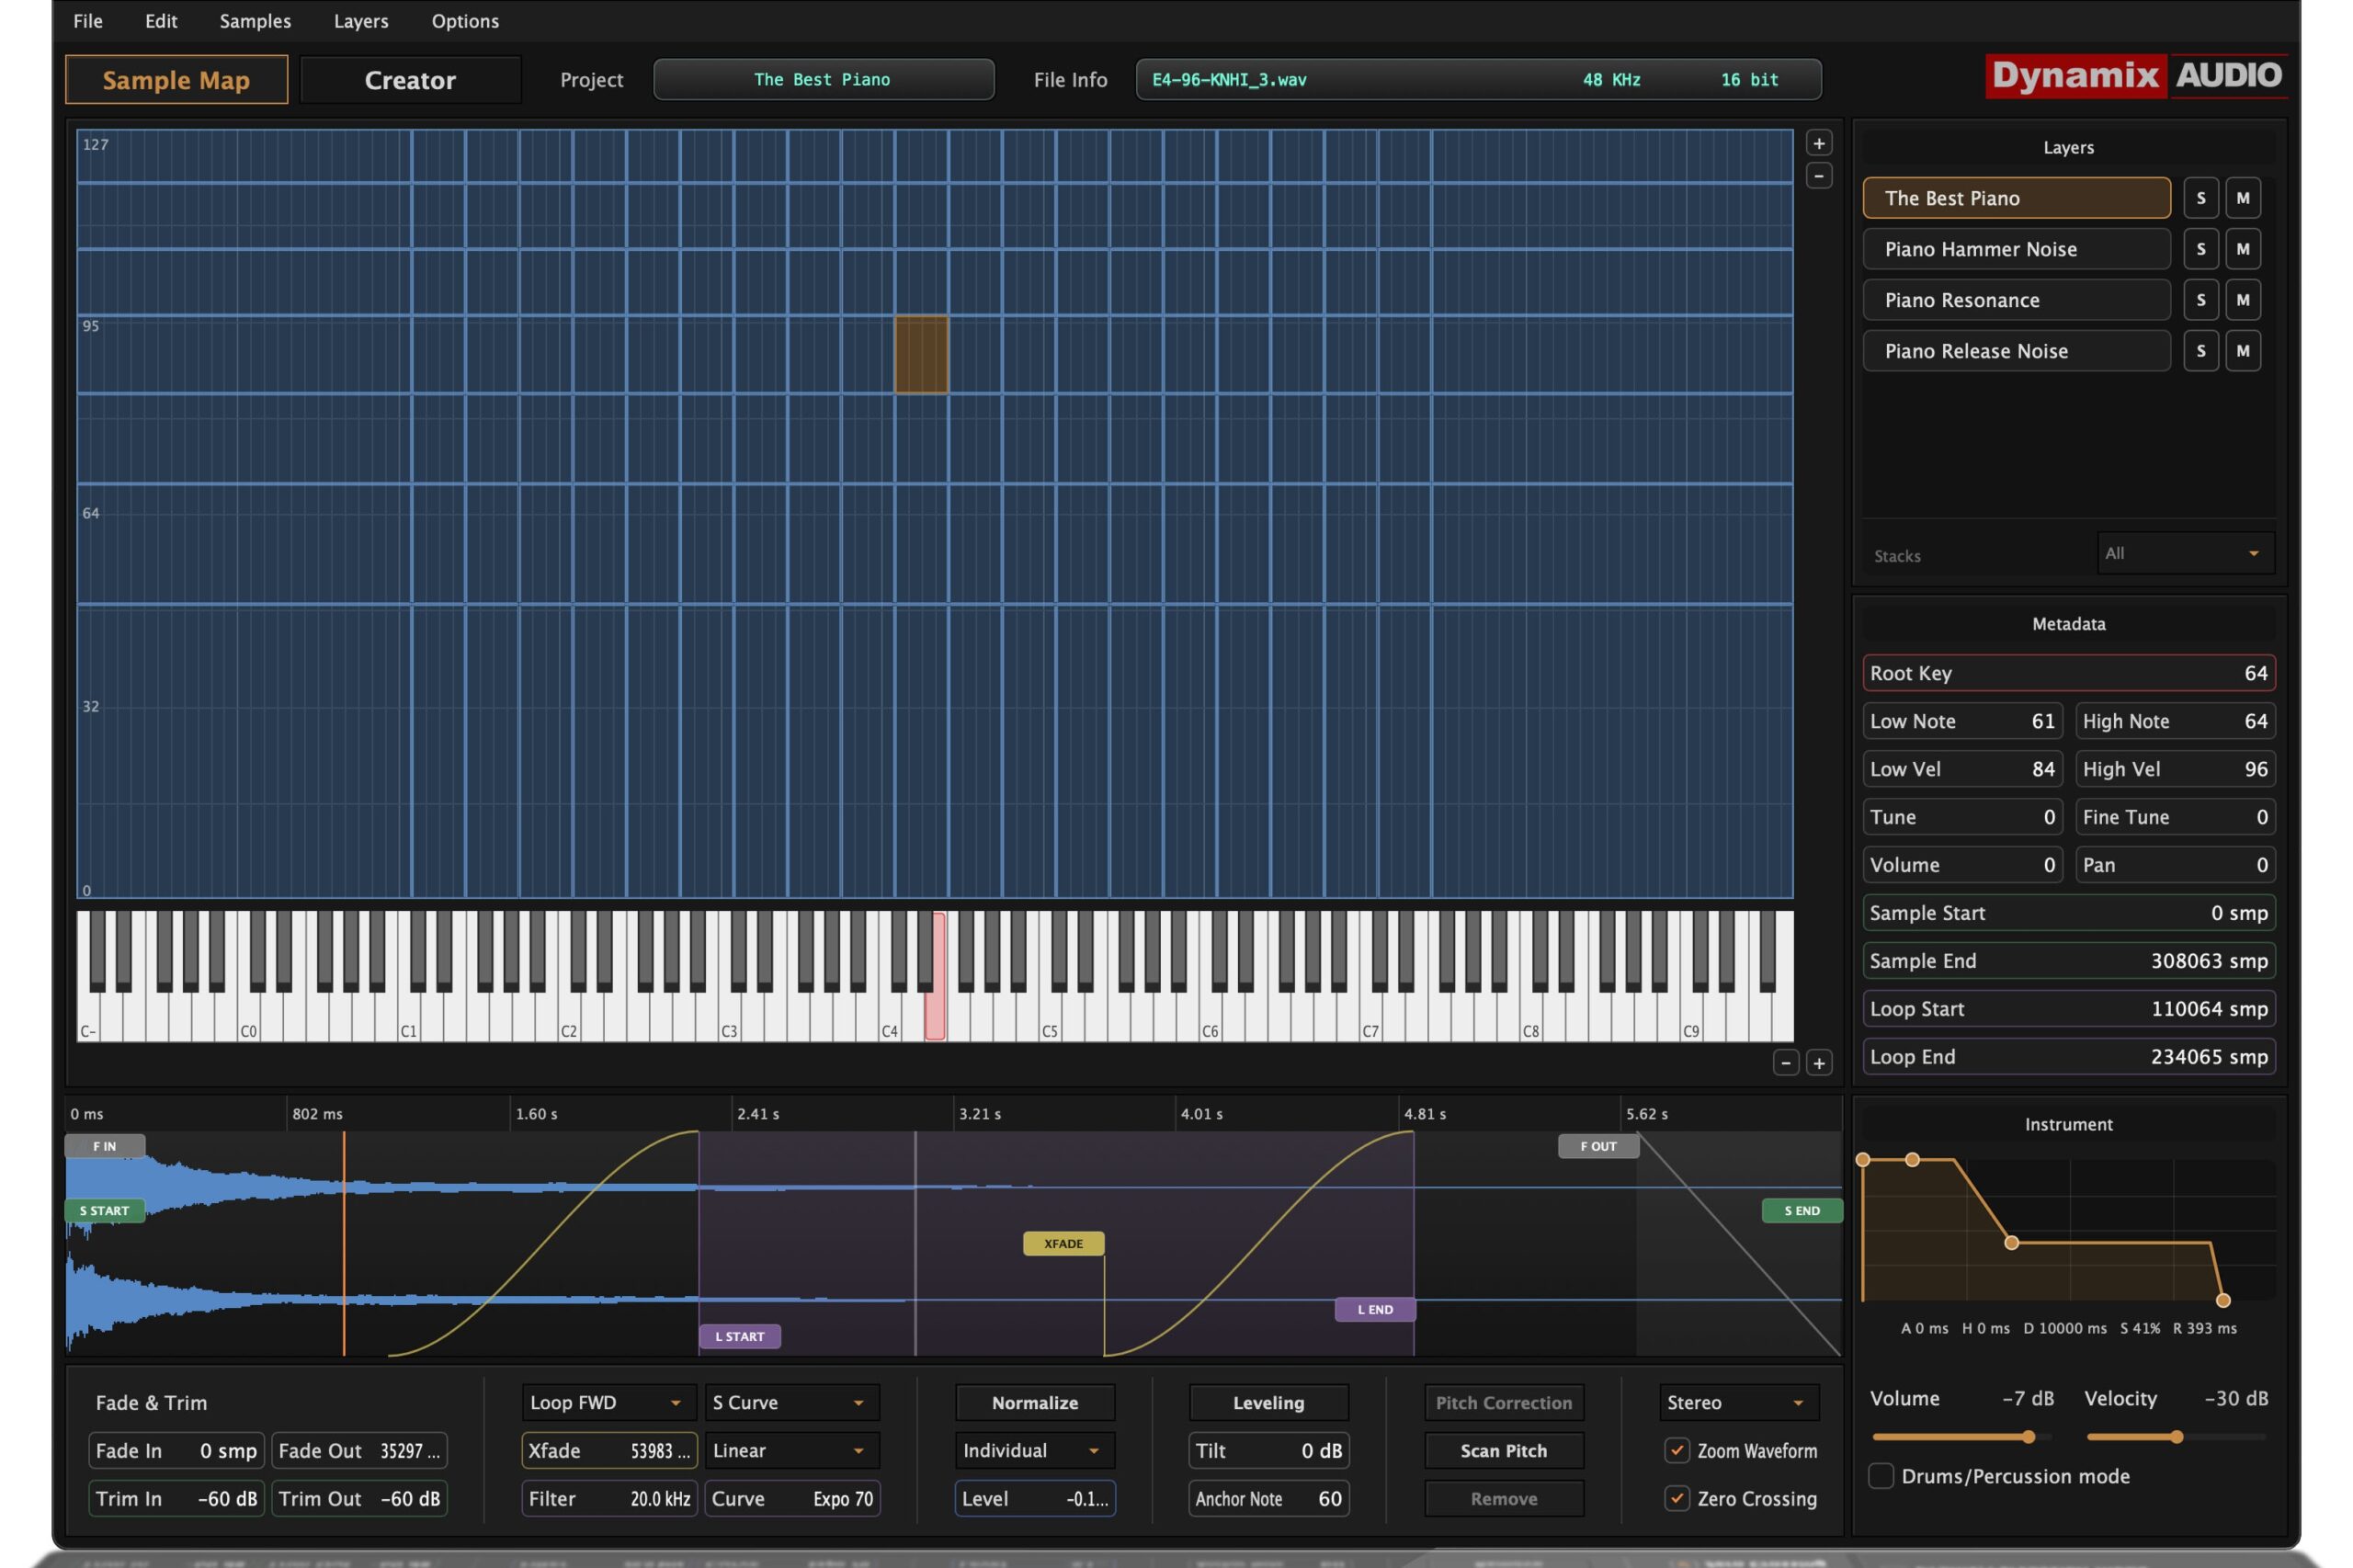Click the minus icon below the keyboard

(1785, 1063)
